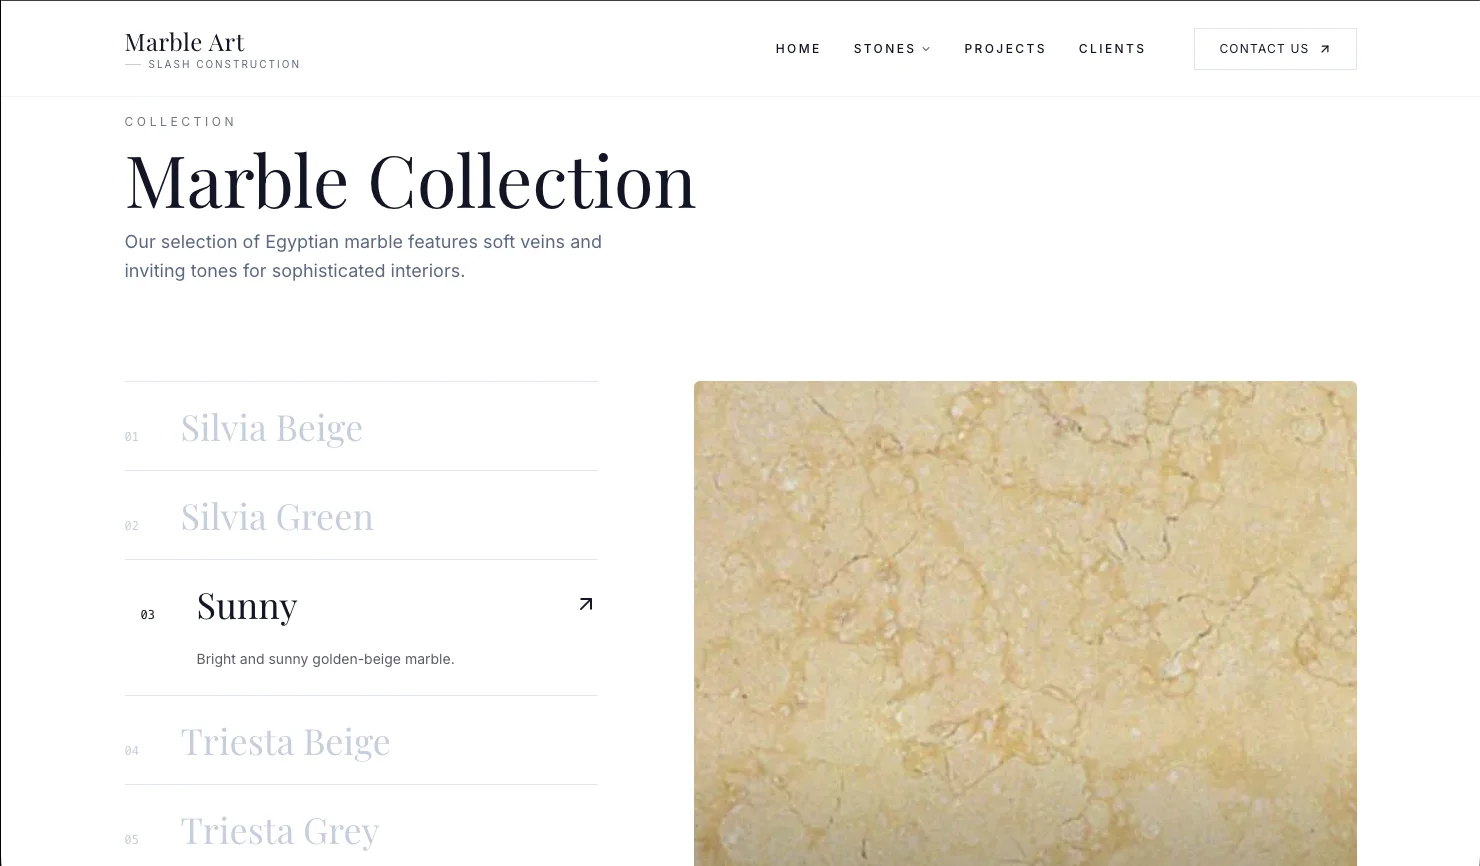The height and width of the screenshot is (866, 1480).
Task: Click the number 01 list marker
Action: click(132, 437)
